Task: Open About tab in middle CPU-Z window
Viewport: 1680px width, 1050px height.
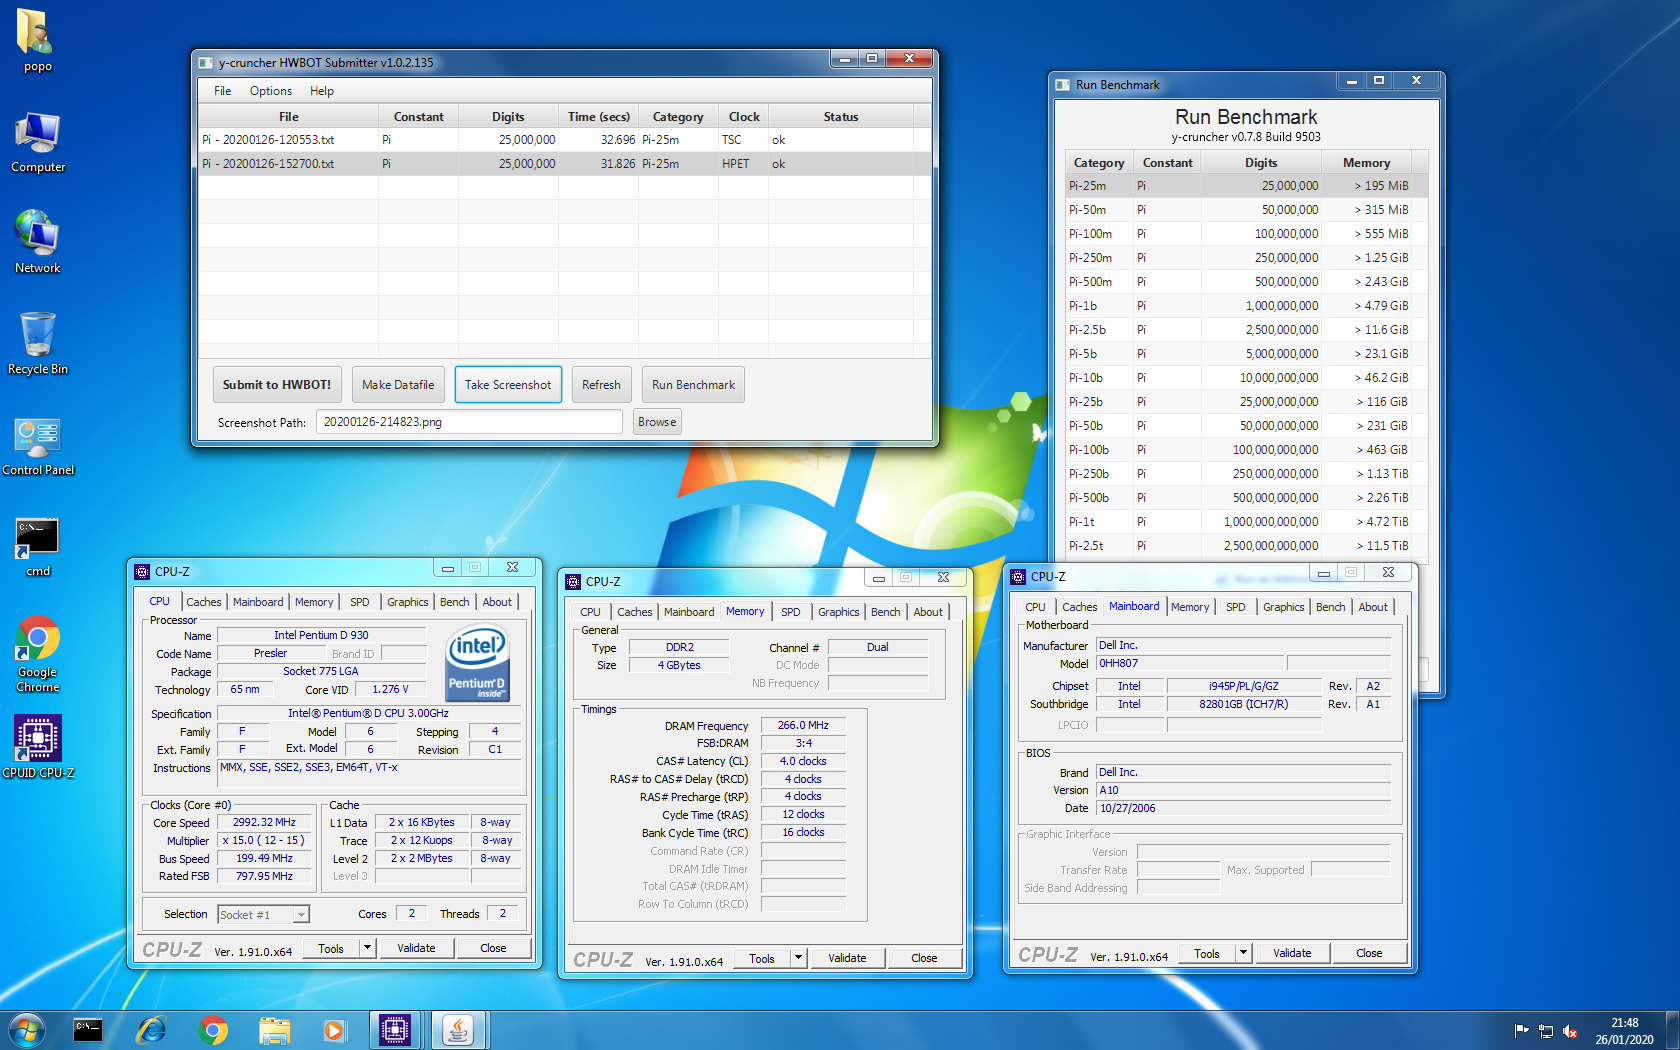Action: [927, 612]
